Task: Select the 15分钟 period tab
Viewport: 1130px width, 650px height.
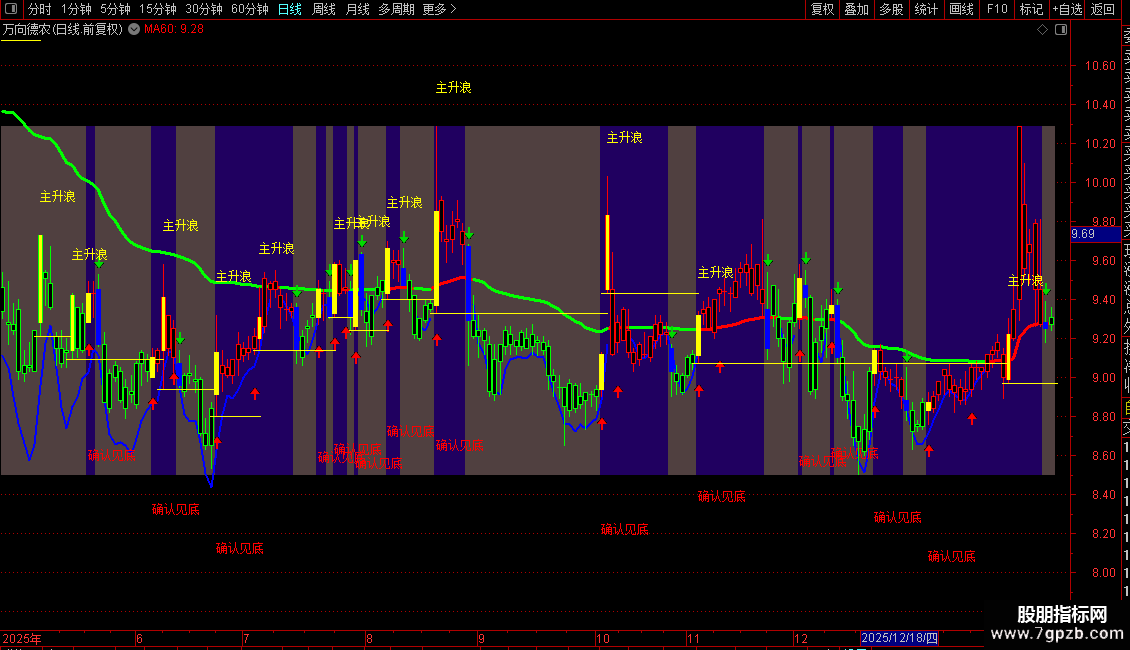Action: (x=158, y=9)
